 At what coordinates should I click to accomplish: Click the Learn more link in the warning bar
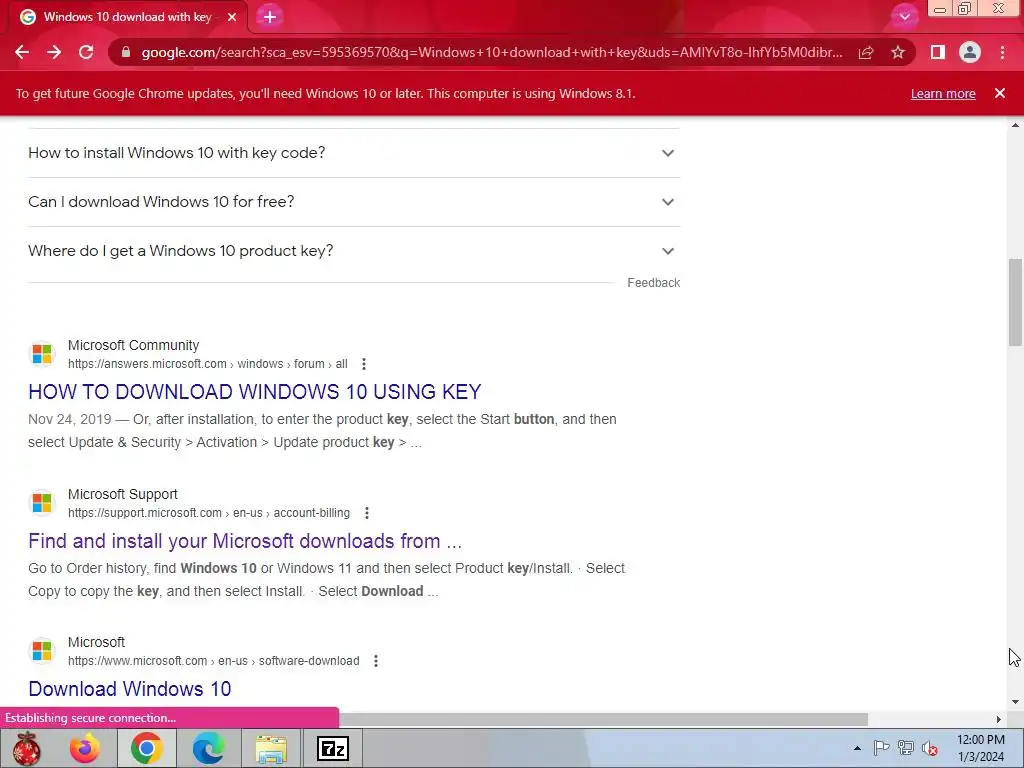pos(943,93)
